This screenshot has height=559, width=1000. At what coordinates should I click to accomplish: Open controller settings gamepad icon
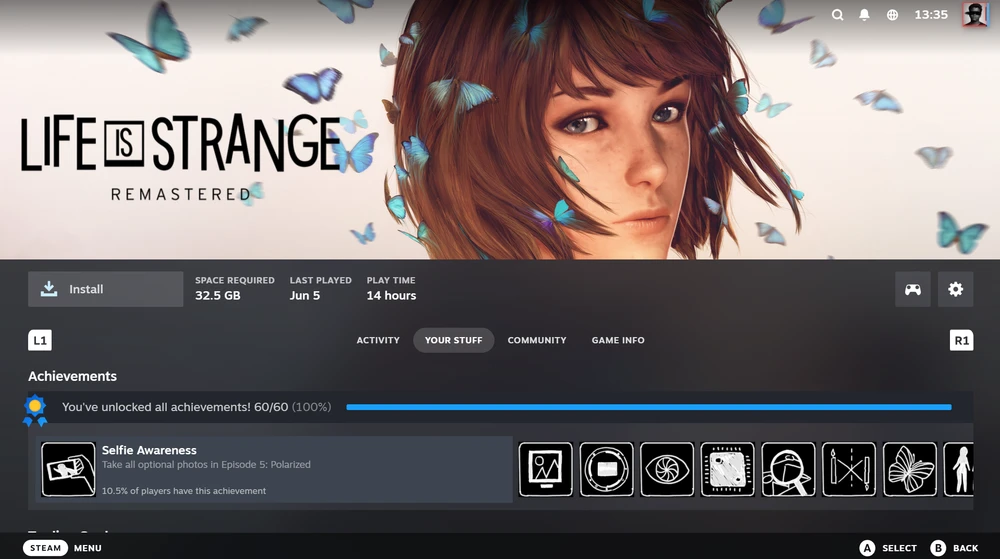(913, 289)
